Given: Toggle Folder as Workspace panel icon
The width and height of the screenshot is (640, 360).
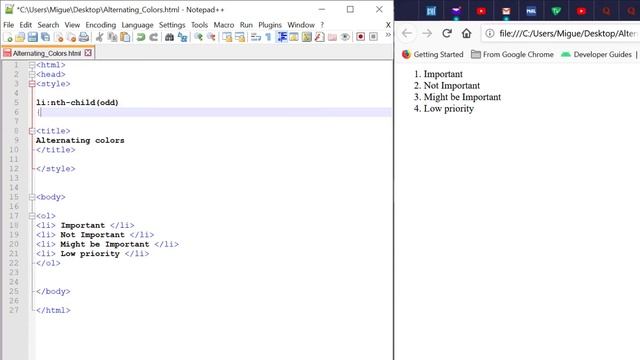Looking at the screenshot, I should pyautogui.click(x=332, y=37).
